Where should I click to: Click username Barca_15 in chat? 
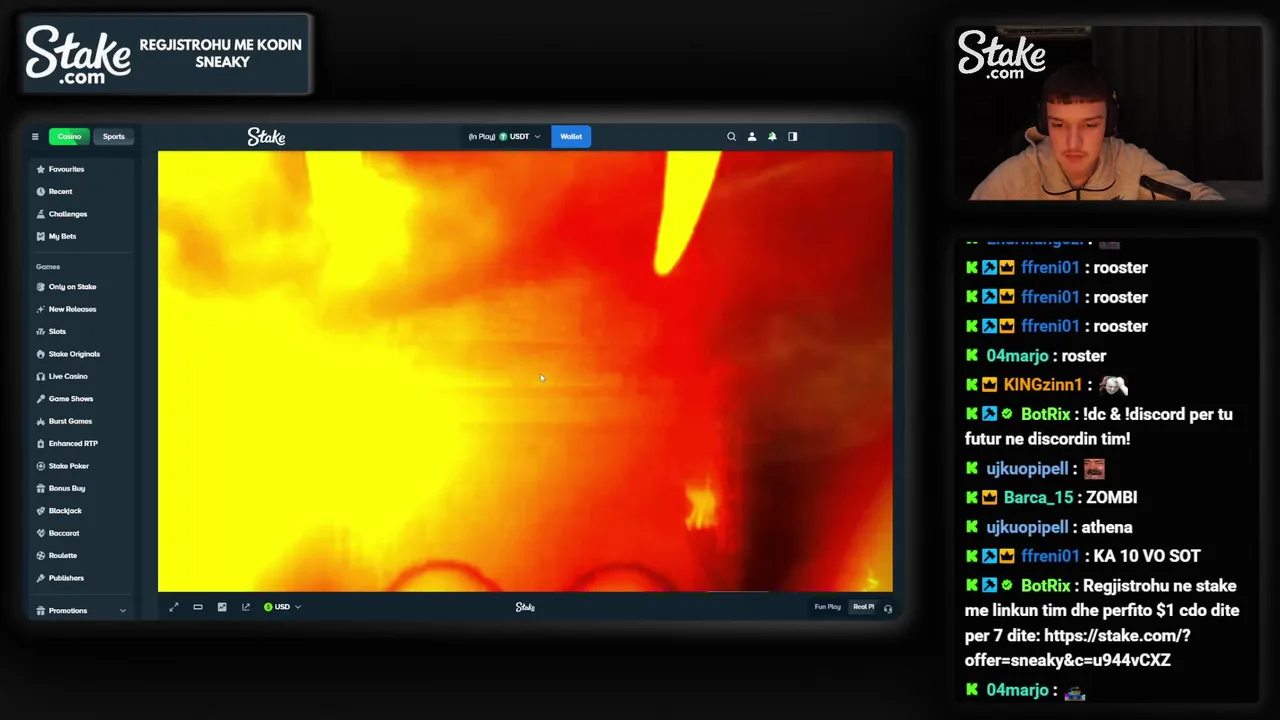[1038, 497]
